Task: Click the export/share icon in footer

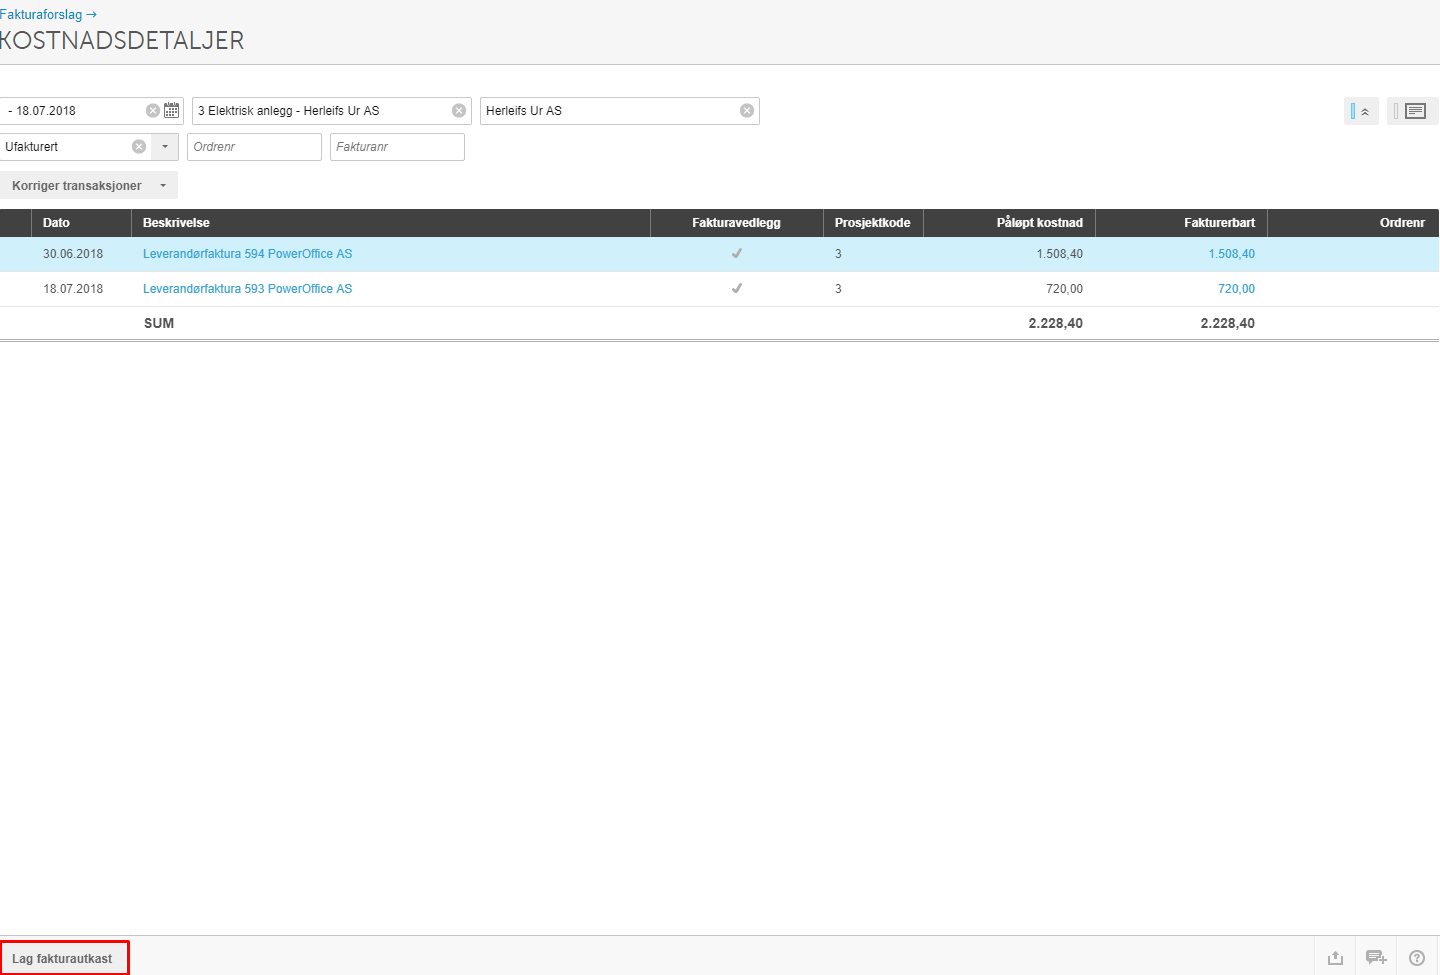Action: (1335, 957)
